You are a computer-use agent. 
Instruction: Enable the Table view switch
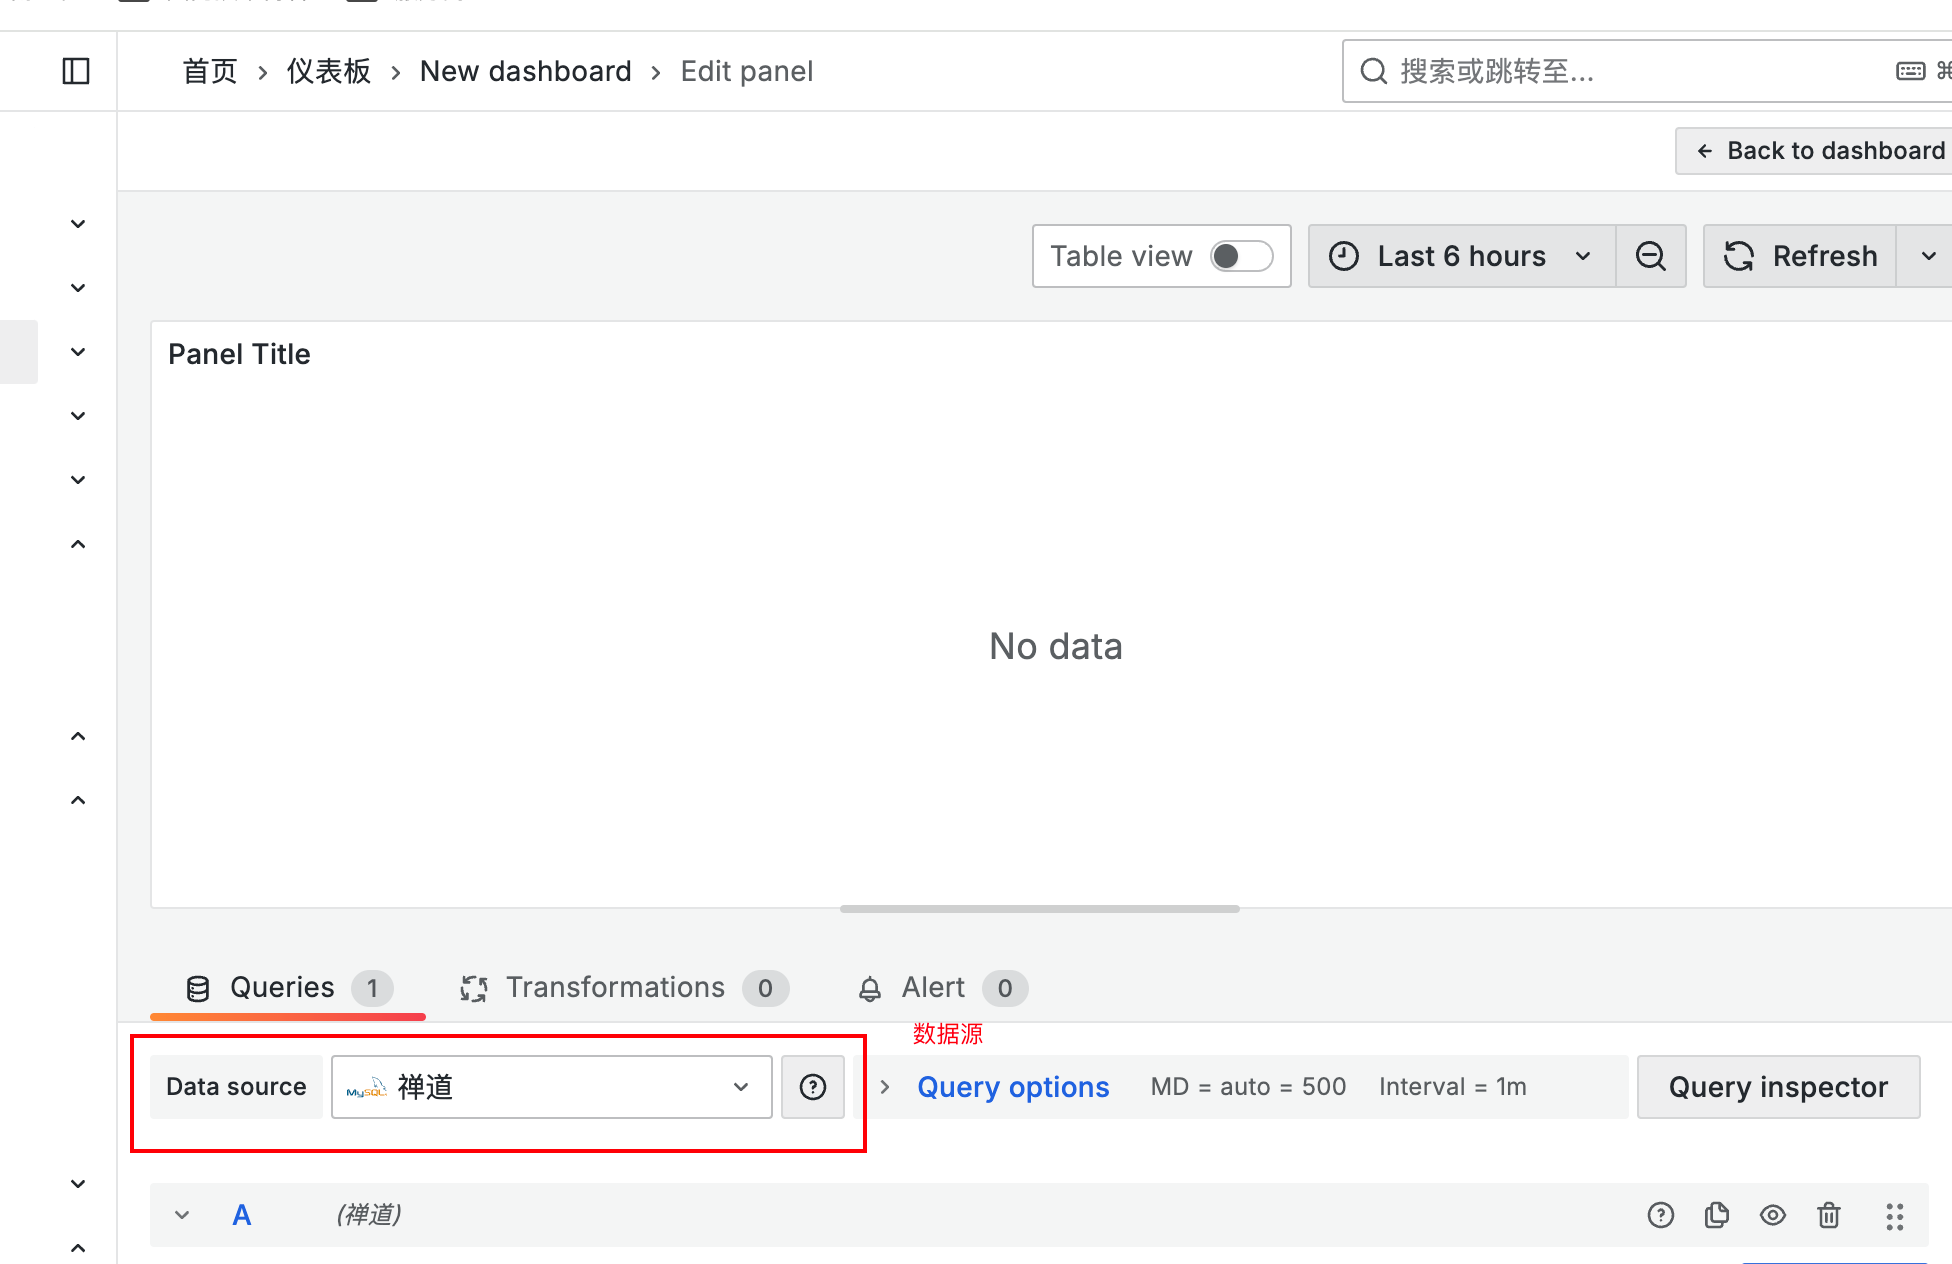[1241, 256]
